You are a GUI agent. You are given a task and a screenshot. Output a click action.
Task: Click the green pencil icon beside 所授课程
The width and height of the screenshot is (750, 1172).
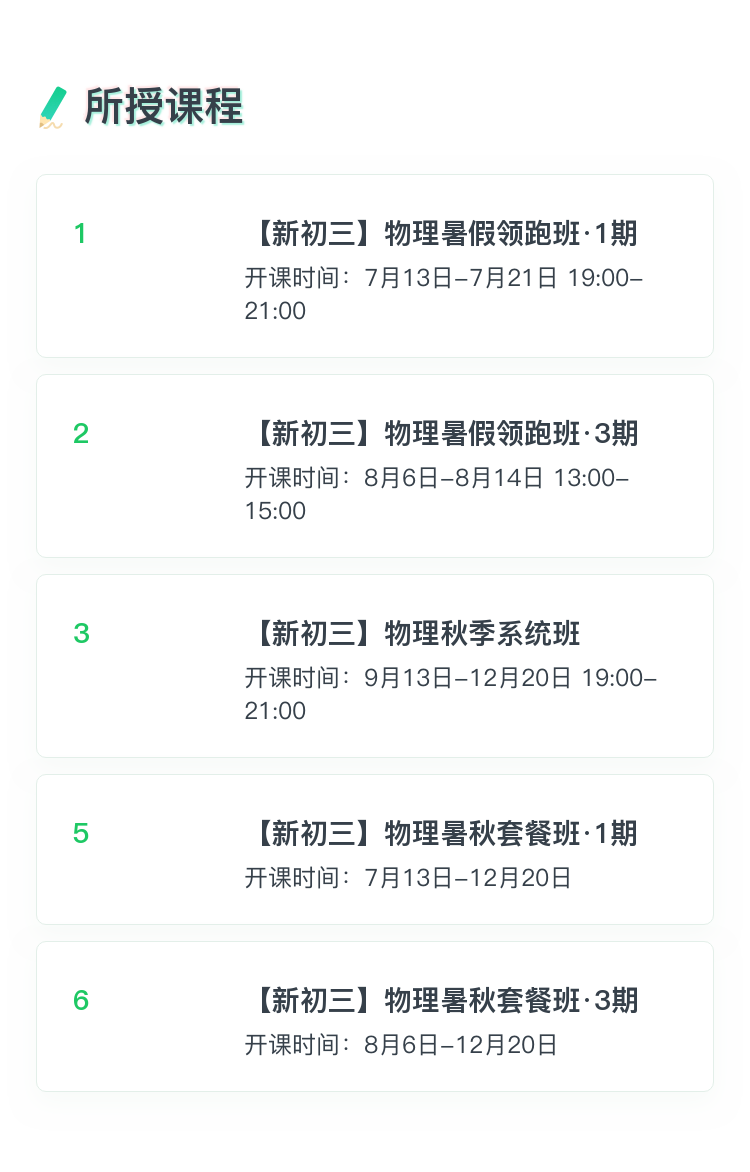52,108
